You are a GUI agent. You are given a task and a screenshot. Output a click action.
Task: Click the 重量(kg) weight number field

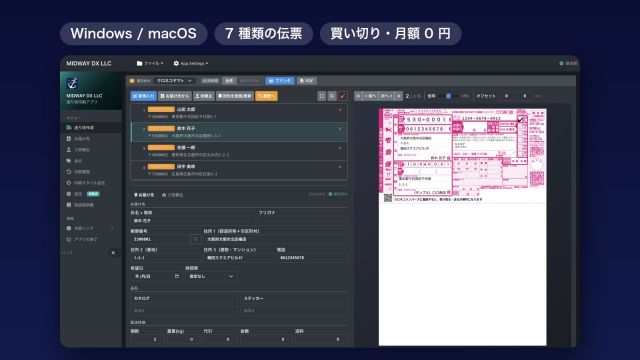(183, 340)
